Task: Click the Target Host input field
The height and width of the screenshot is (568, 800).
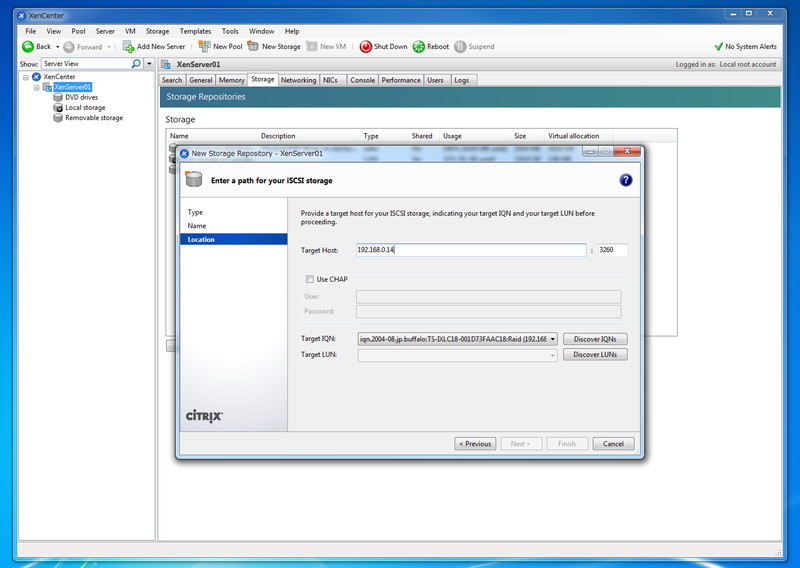Action: coord(471,250)
